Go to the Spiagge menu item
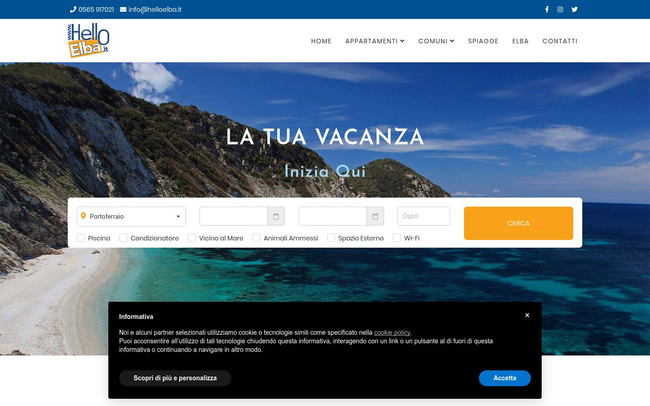The width and height of the screenshot is (650, 406). 483,41
